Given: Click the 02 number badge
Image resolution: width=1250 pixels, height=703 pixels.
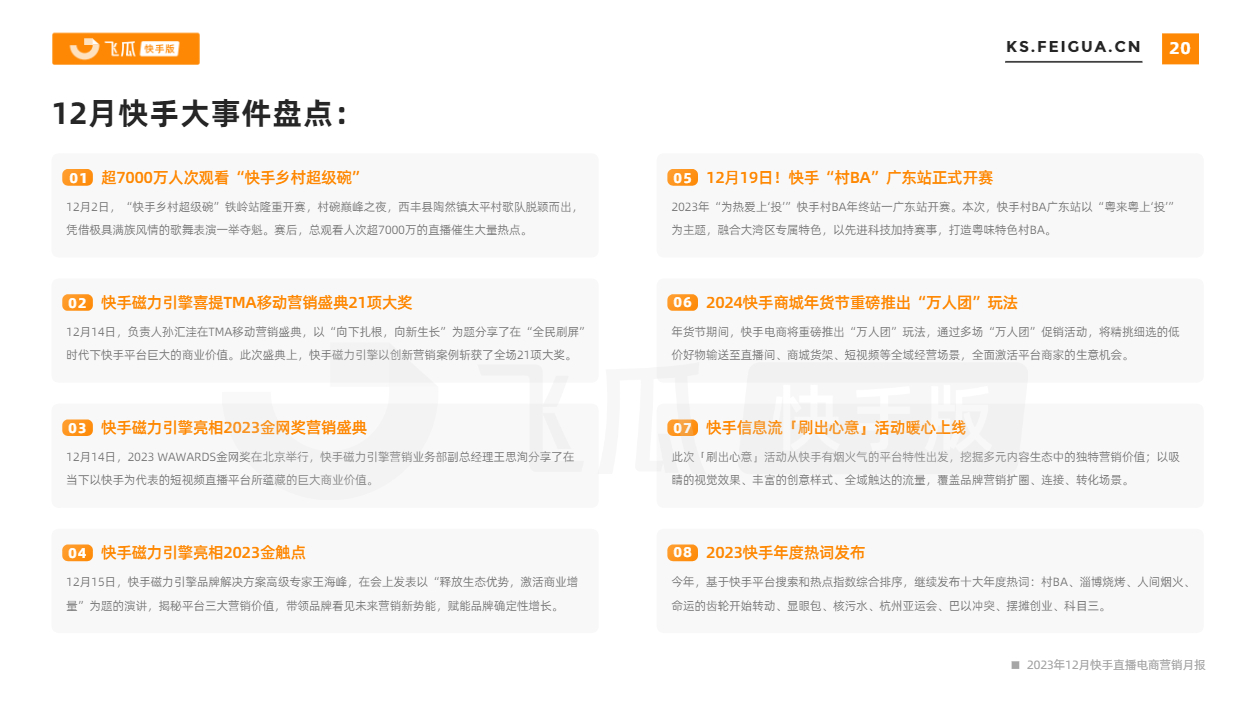Looking at the screenshot, I should [77, 303].
